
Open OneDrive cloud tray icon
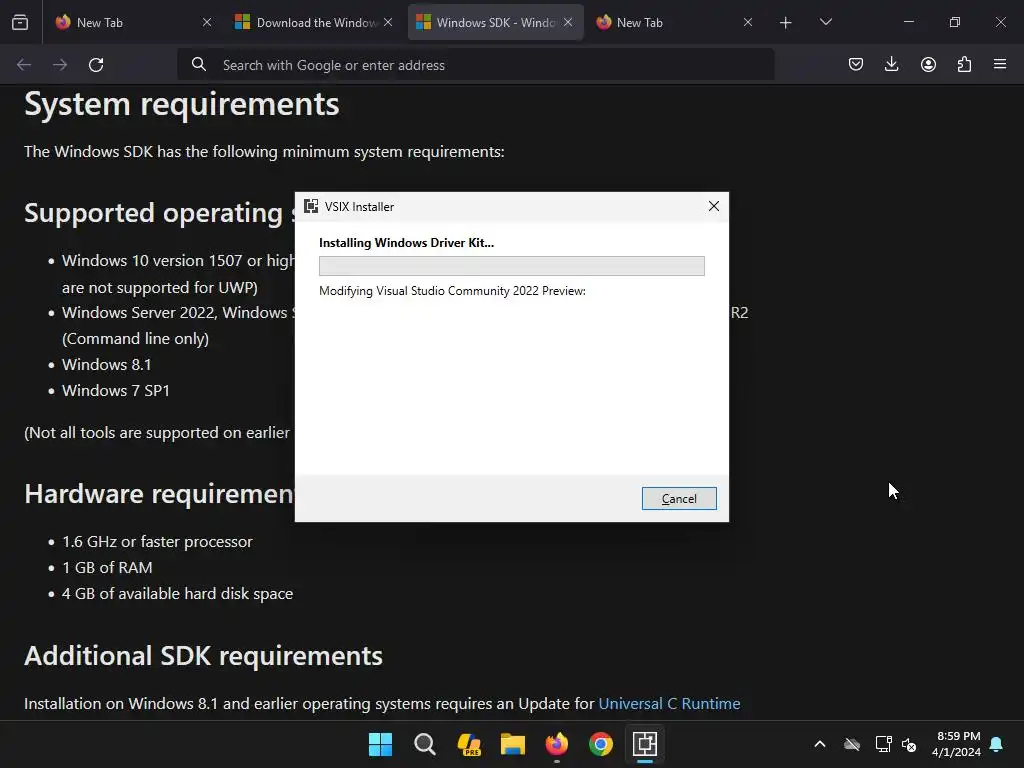(x=852, y=744)
